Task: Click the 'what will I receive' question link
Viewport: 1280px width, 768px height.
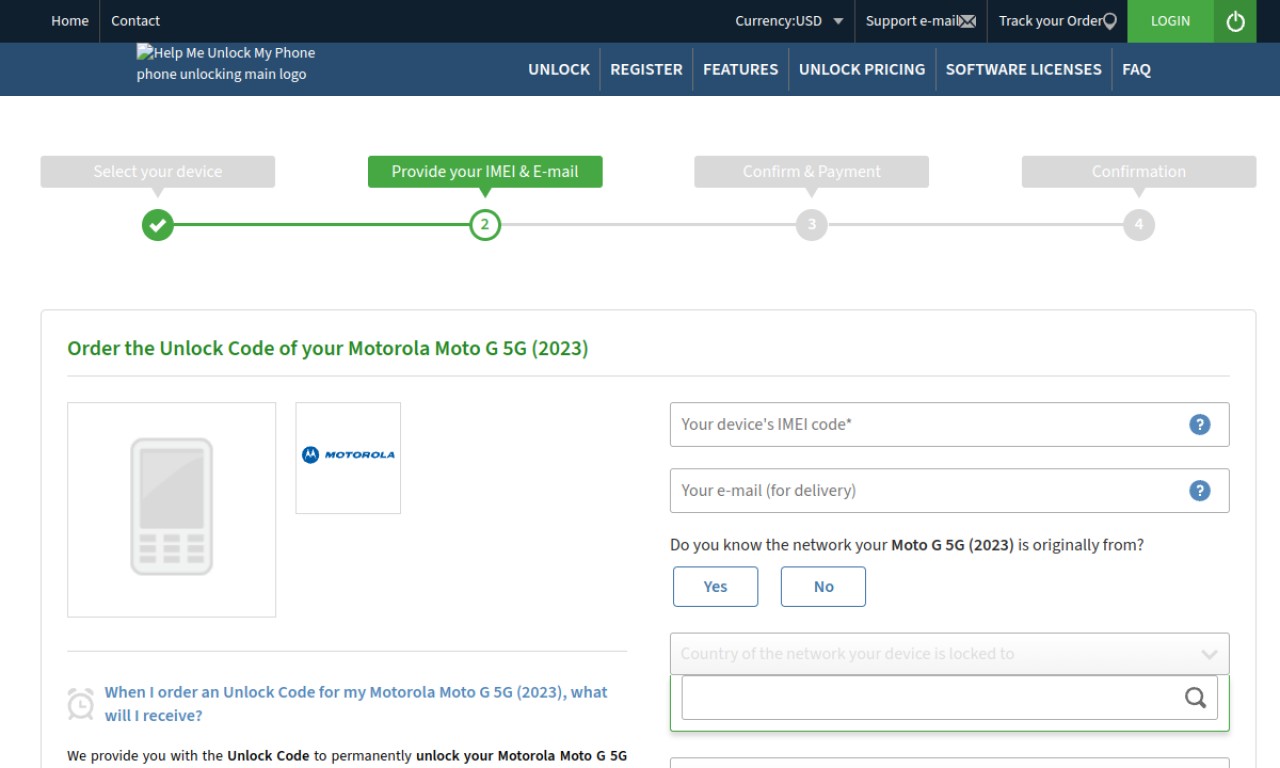Action: [x=356, y=704]
